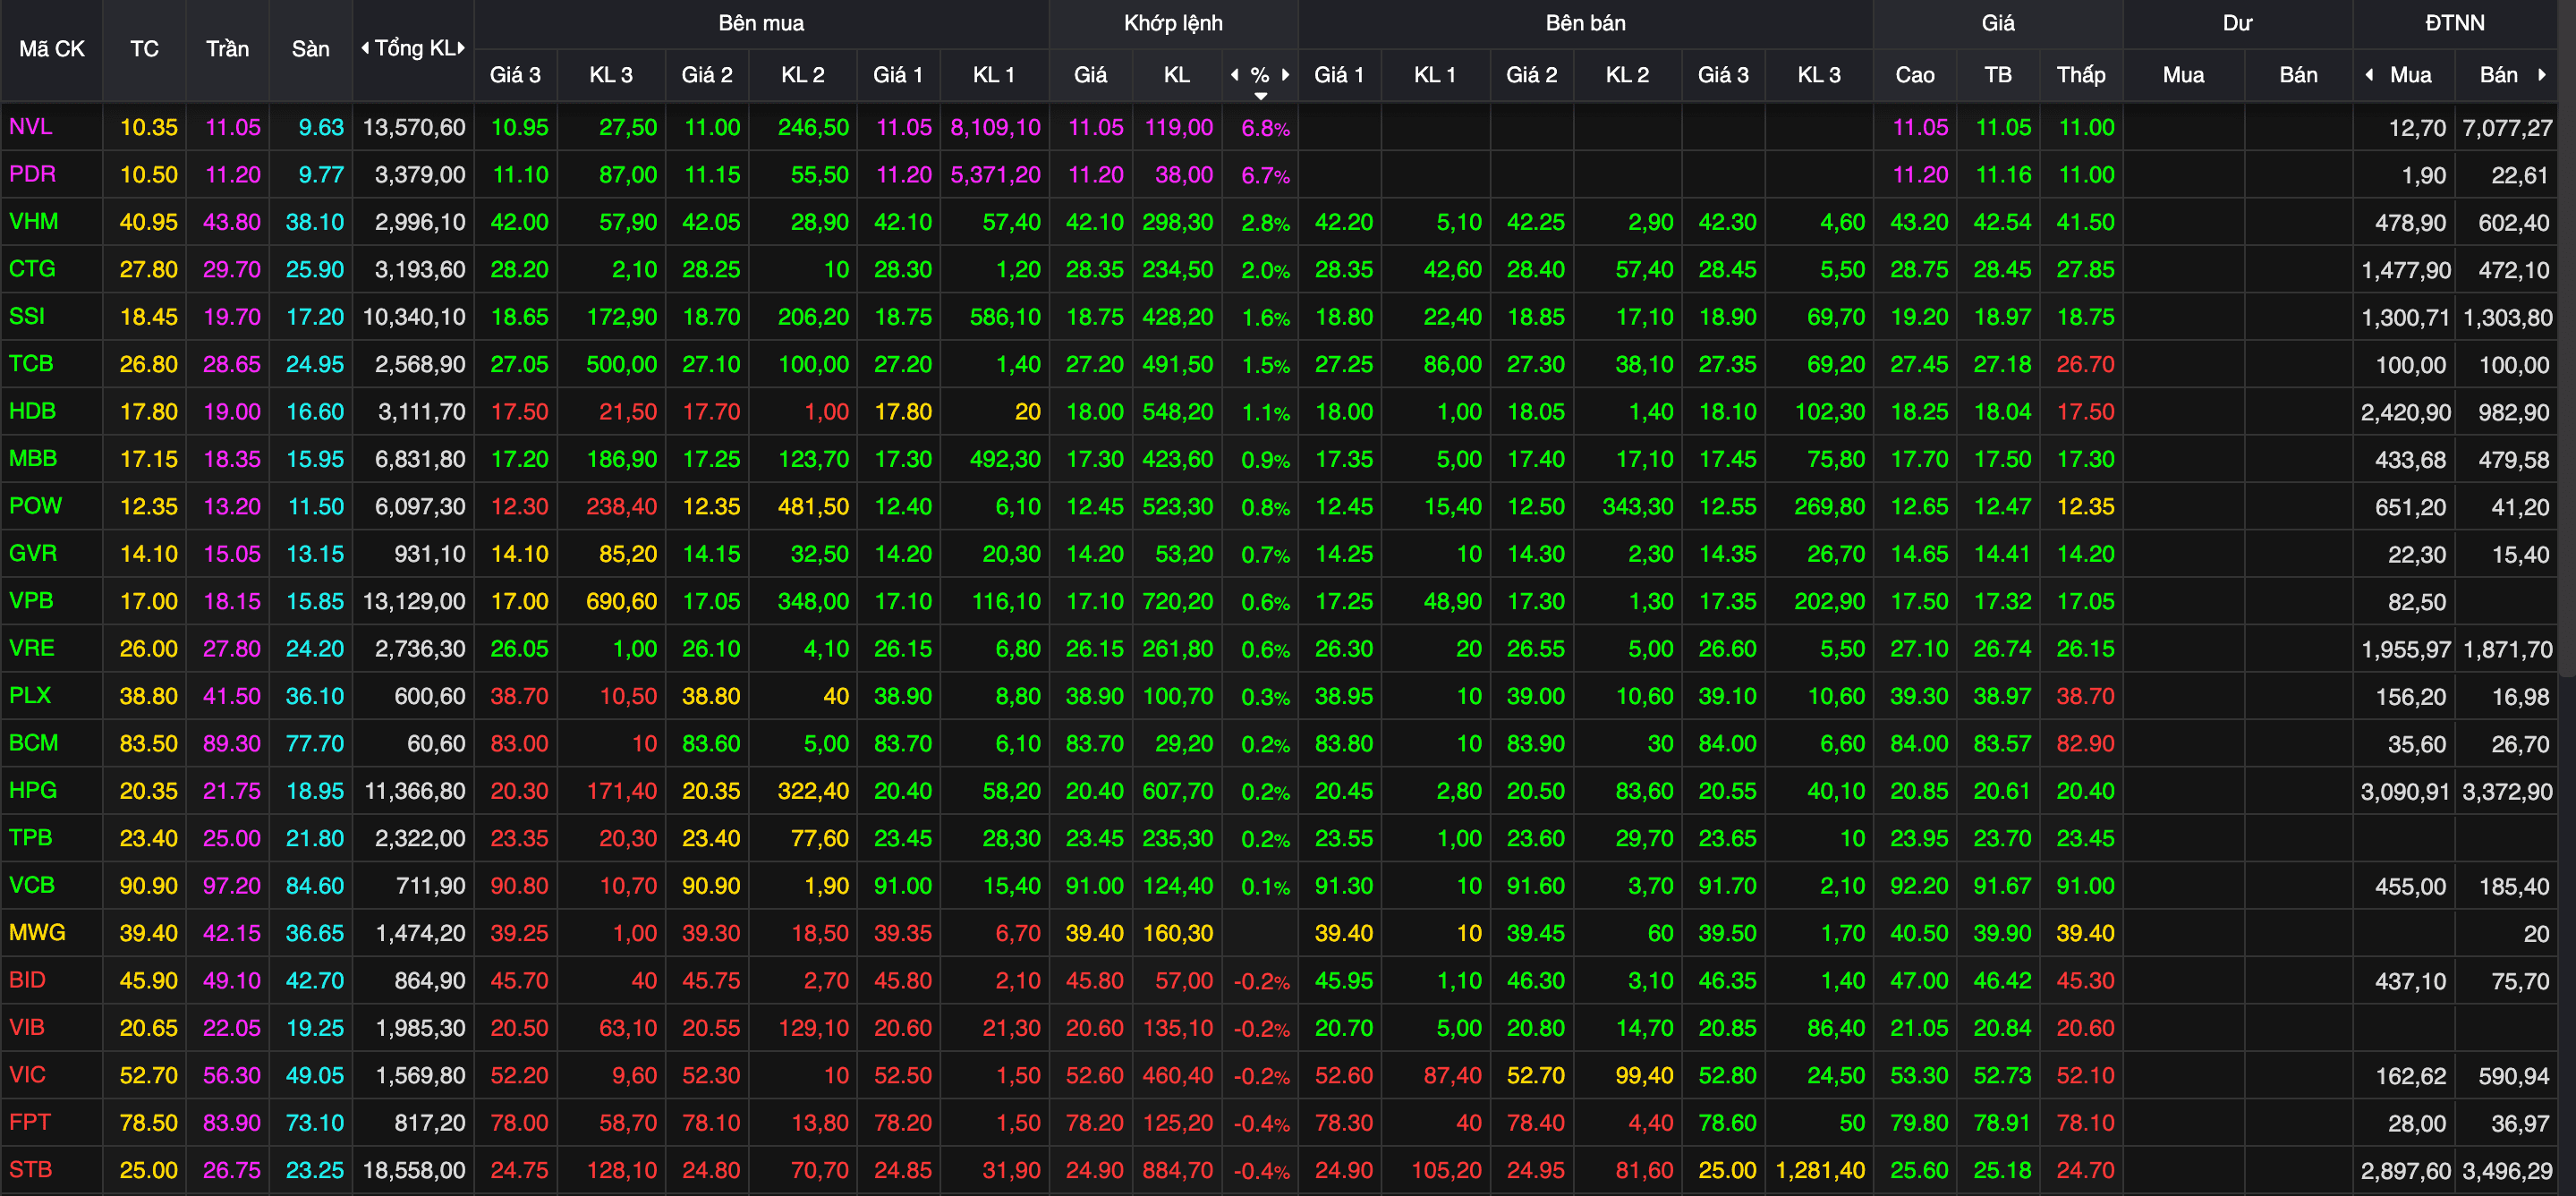Image resolution: width=2576 pixels, height=1196 pixels.
Task: Click STB total volume 18,558,00
Action: click(414, 1170)
